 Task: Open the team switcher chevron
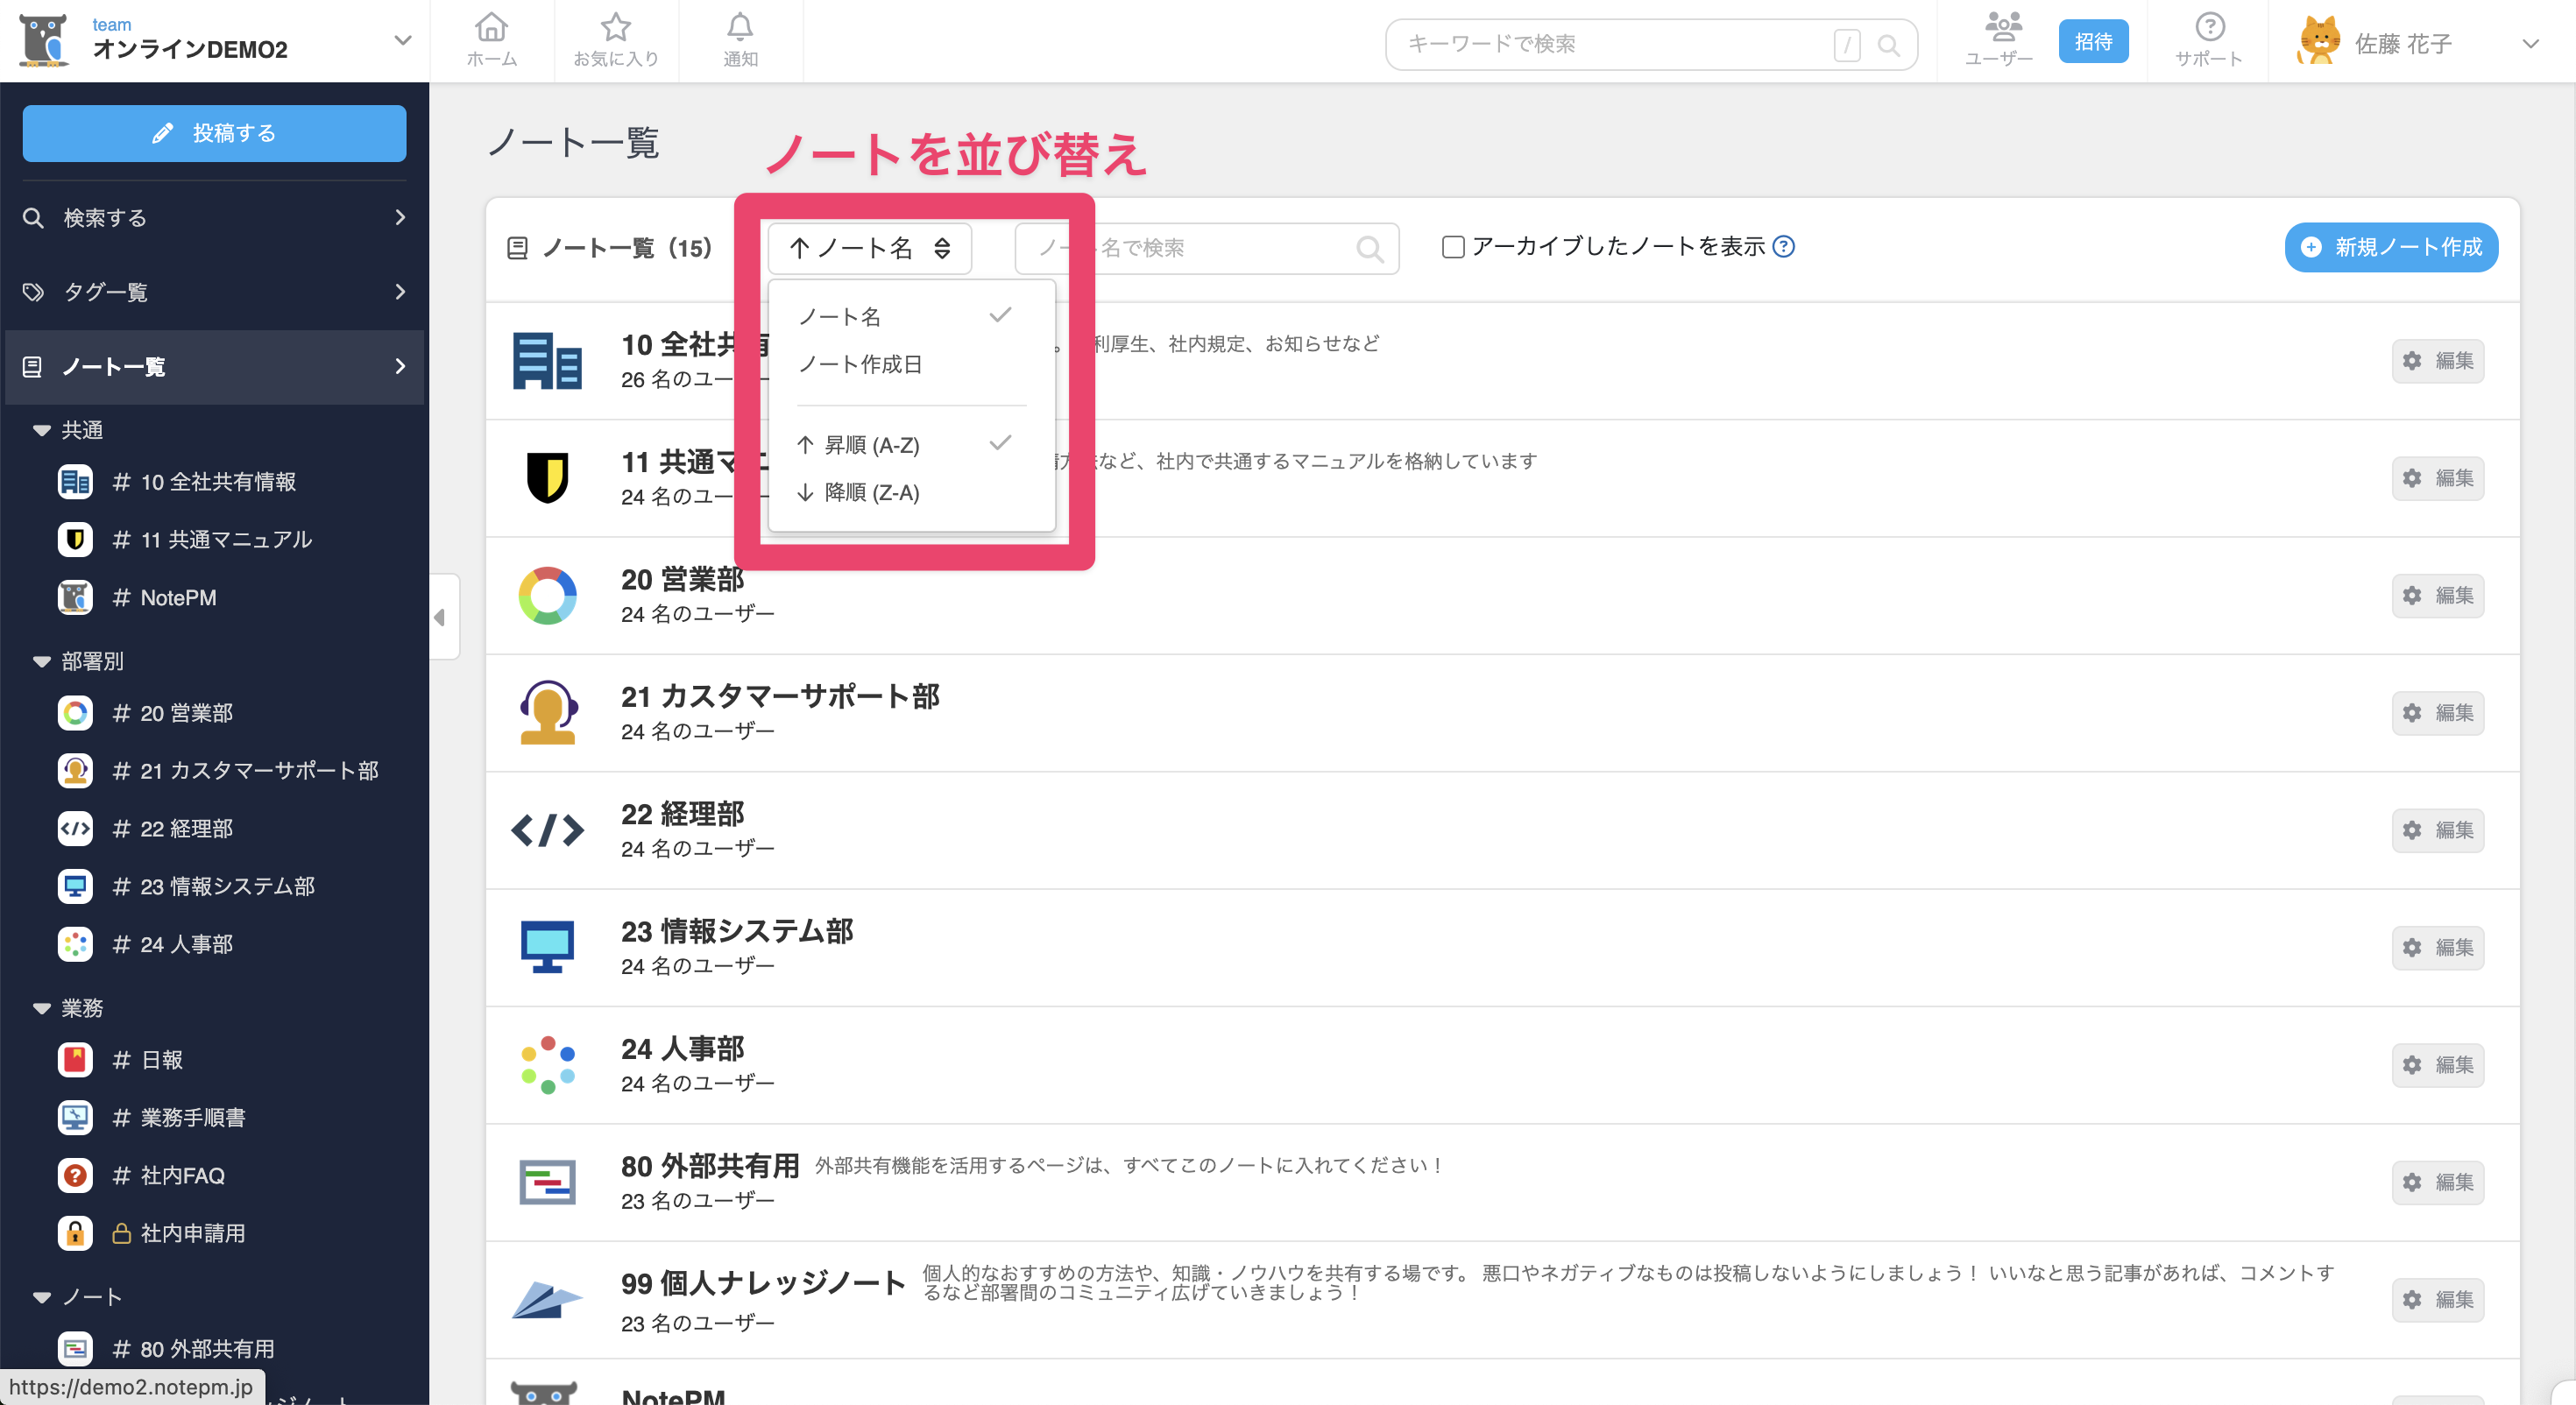[x=402, y=40]
